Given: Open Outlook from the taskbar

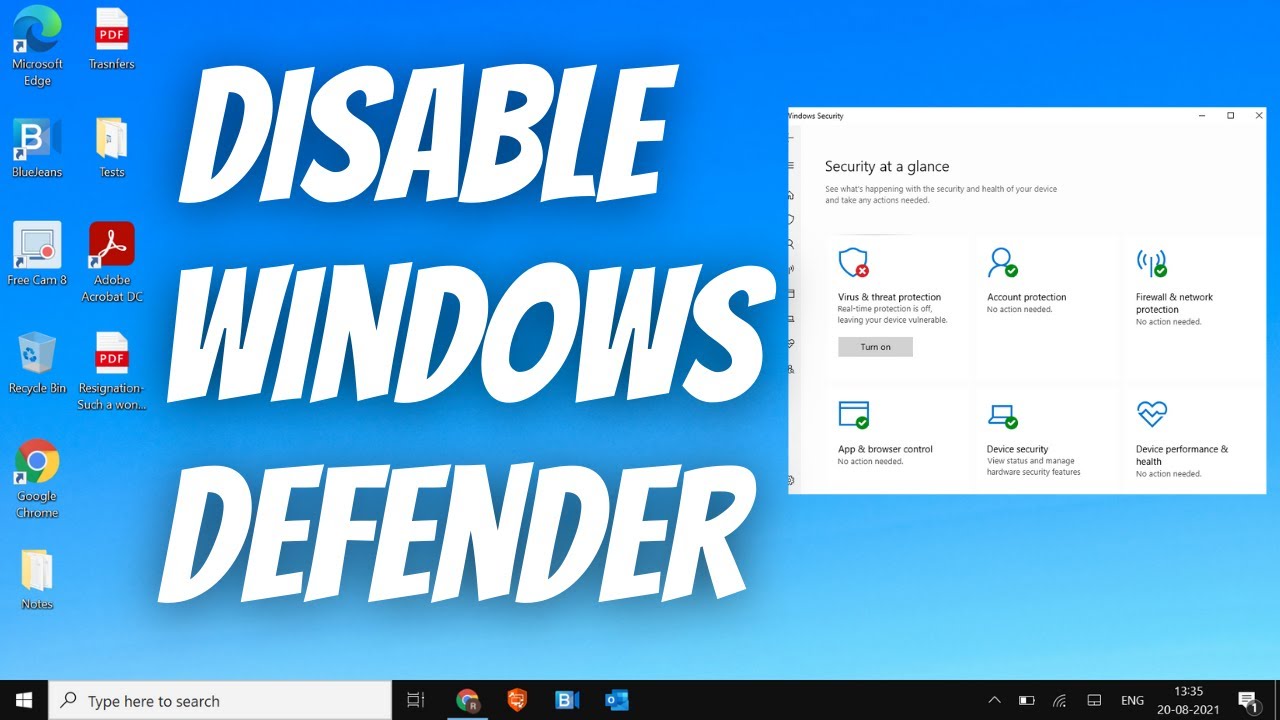Looking at the screenshot, I should pyautogui.click(x=616, y=700).
